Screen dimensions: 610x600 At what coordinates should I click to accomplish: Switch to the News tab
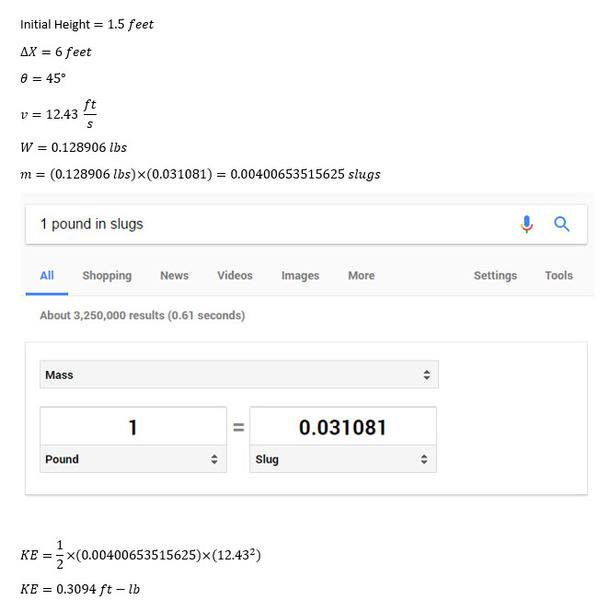pyautogui.click(x=174, y=275)
